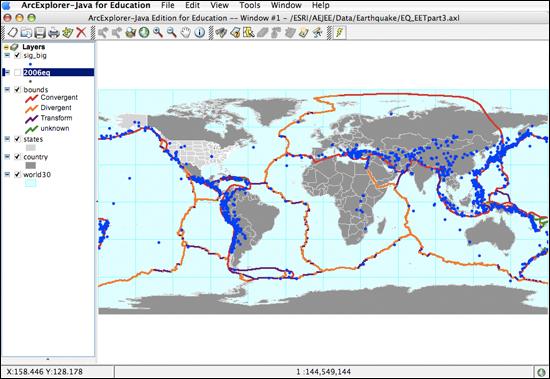
Task: Select the bounds layer name
Action: 36,90
